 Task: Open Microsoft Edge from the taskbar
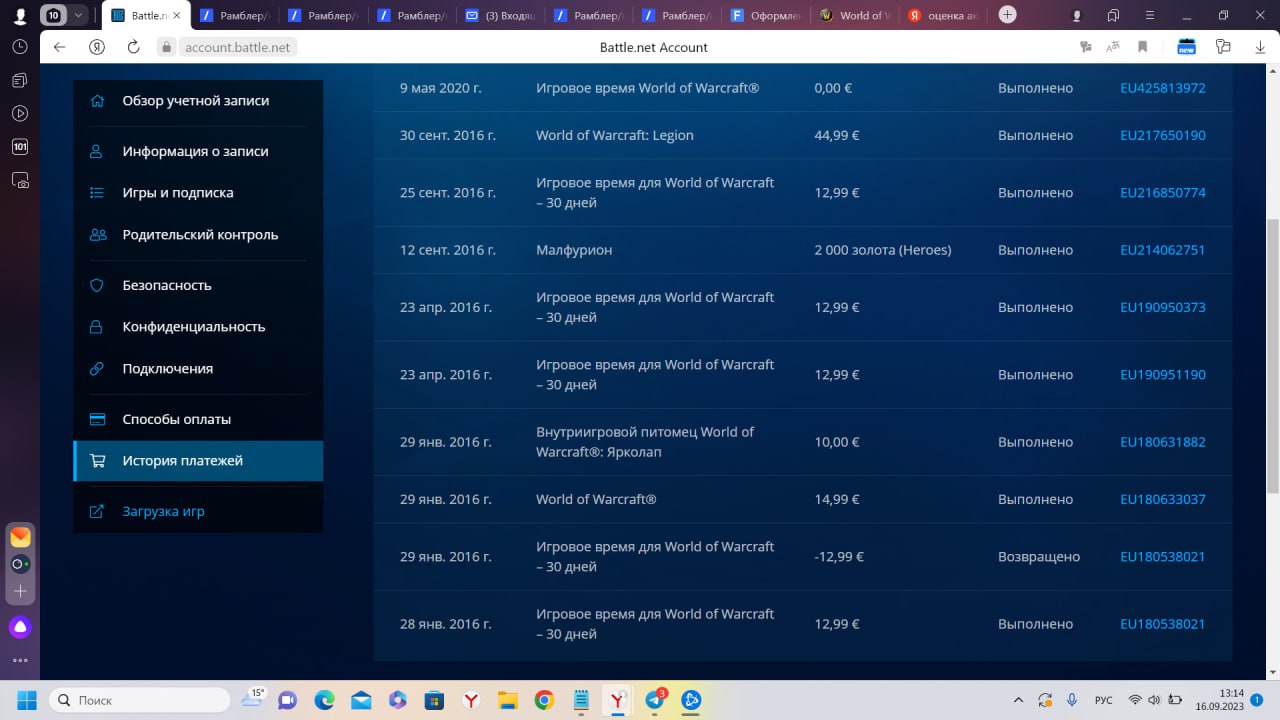click(324, 700)
